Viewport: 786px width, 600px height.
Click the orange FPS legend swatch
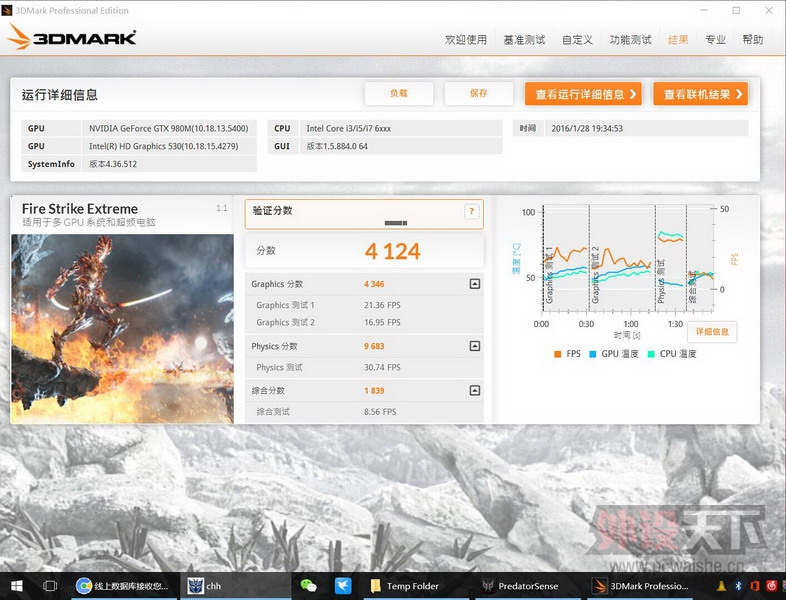(x=557, y=354)
